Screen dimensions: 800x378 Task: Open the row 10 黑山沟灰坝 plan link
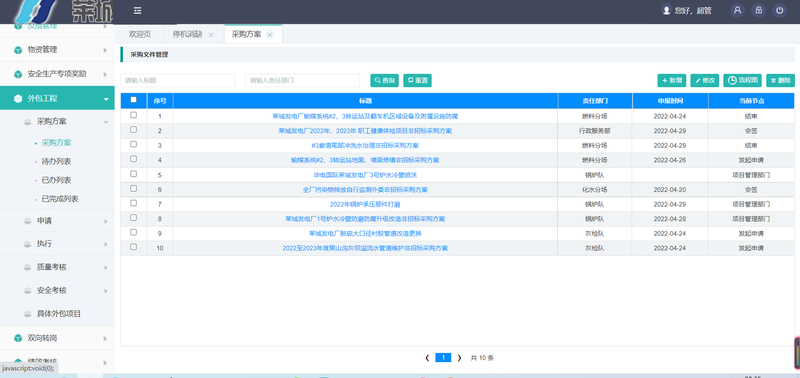click(365, 248)
